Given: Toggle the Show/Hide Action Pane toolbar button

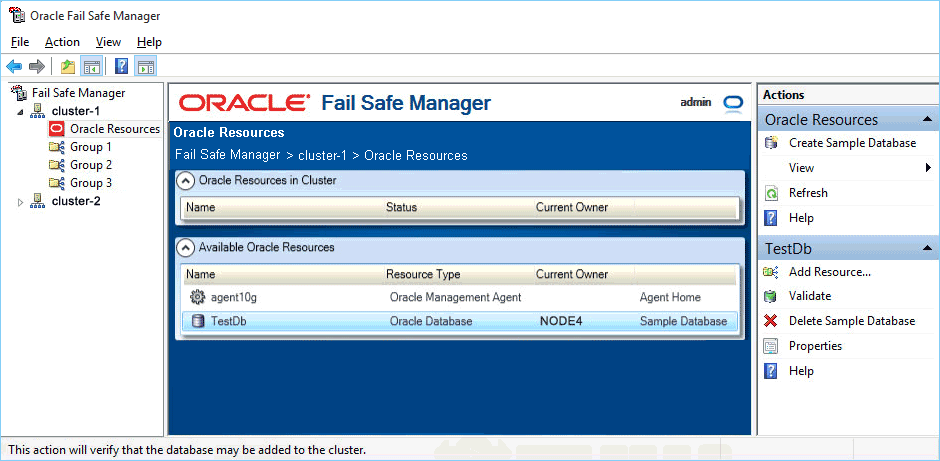Looking at the screenshot, I should [146, 67].
